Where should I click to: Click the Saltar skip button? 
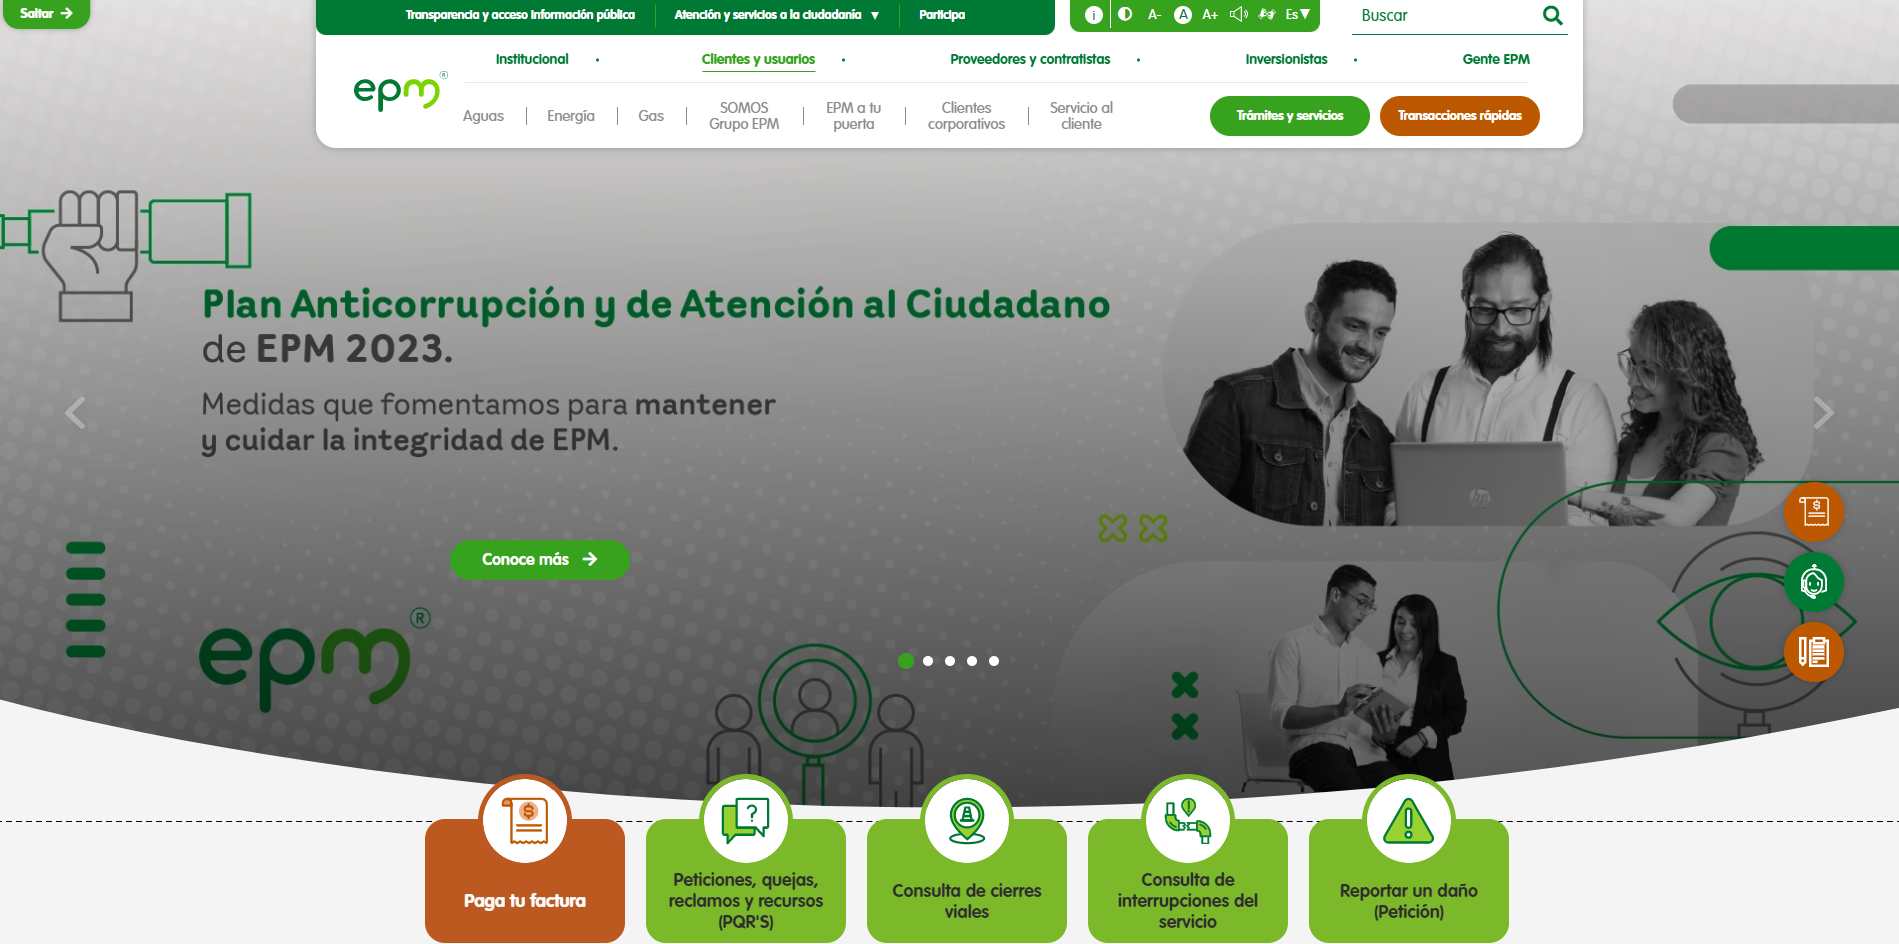[x=46, y=13]
